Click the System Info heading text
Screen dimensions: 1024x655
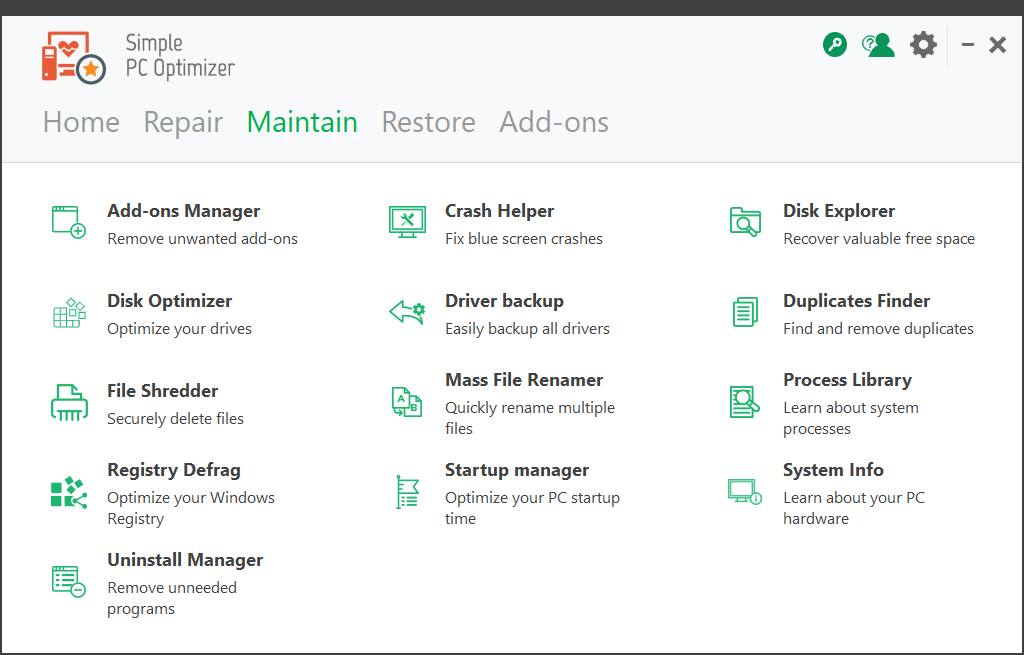click(833, 470)
